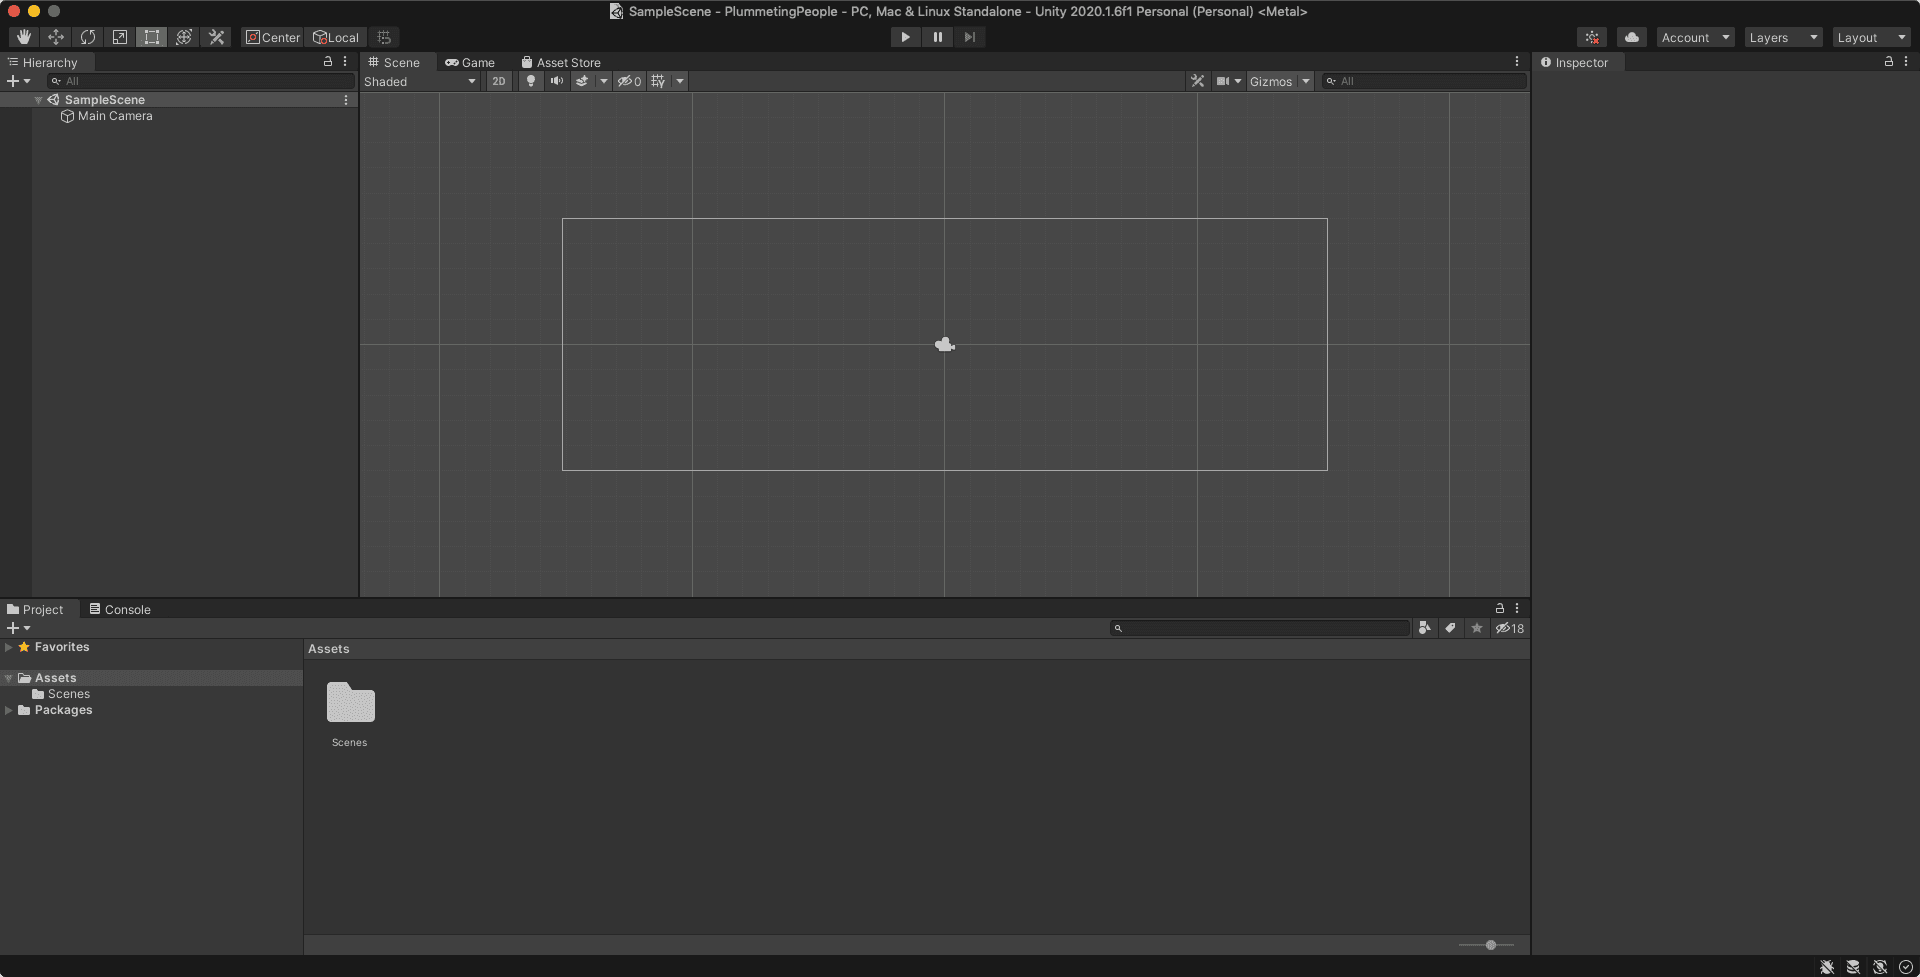The width and height of the screenshot is (1920, 977).
Task: Select the Move tool
Action: point(56,37)
